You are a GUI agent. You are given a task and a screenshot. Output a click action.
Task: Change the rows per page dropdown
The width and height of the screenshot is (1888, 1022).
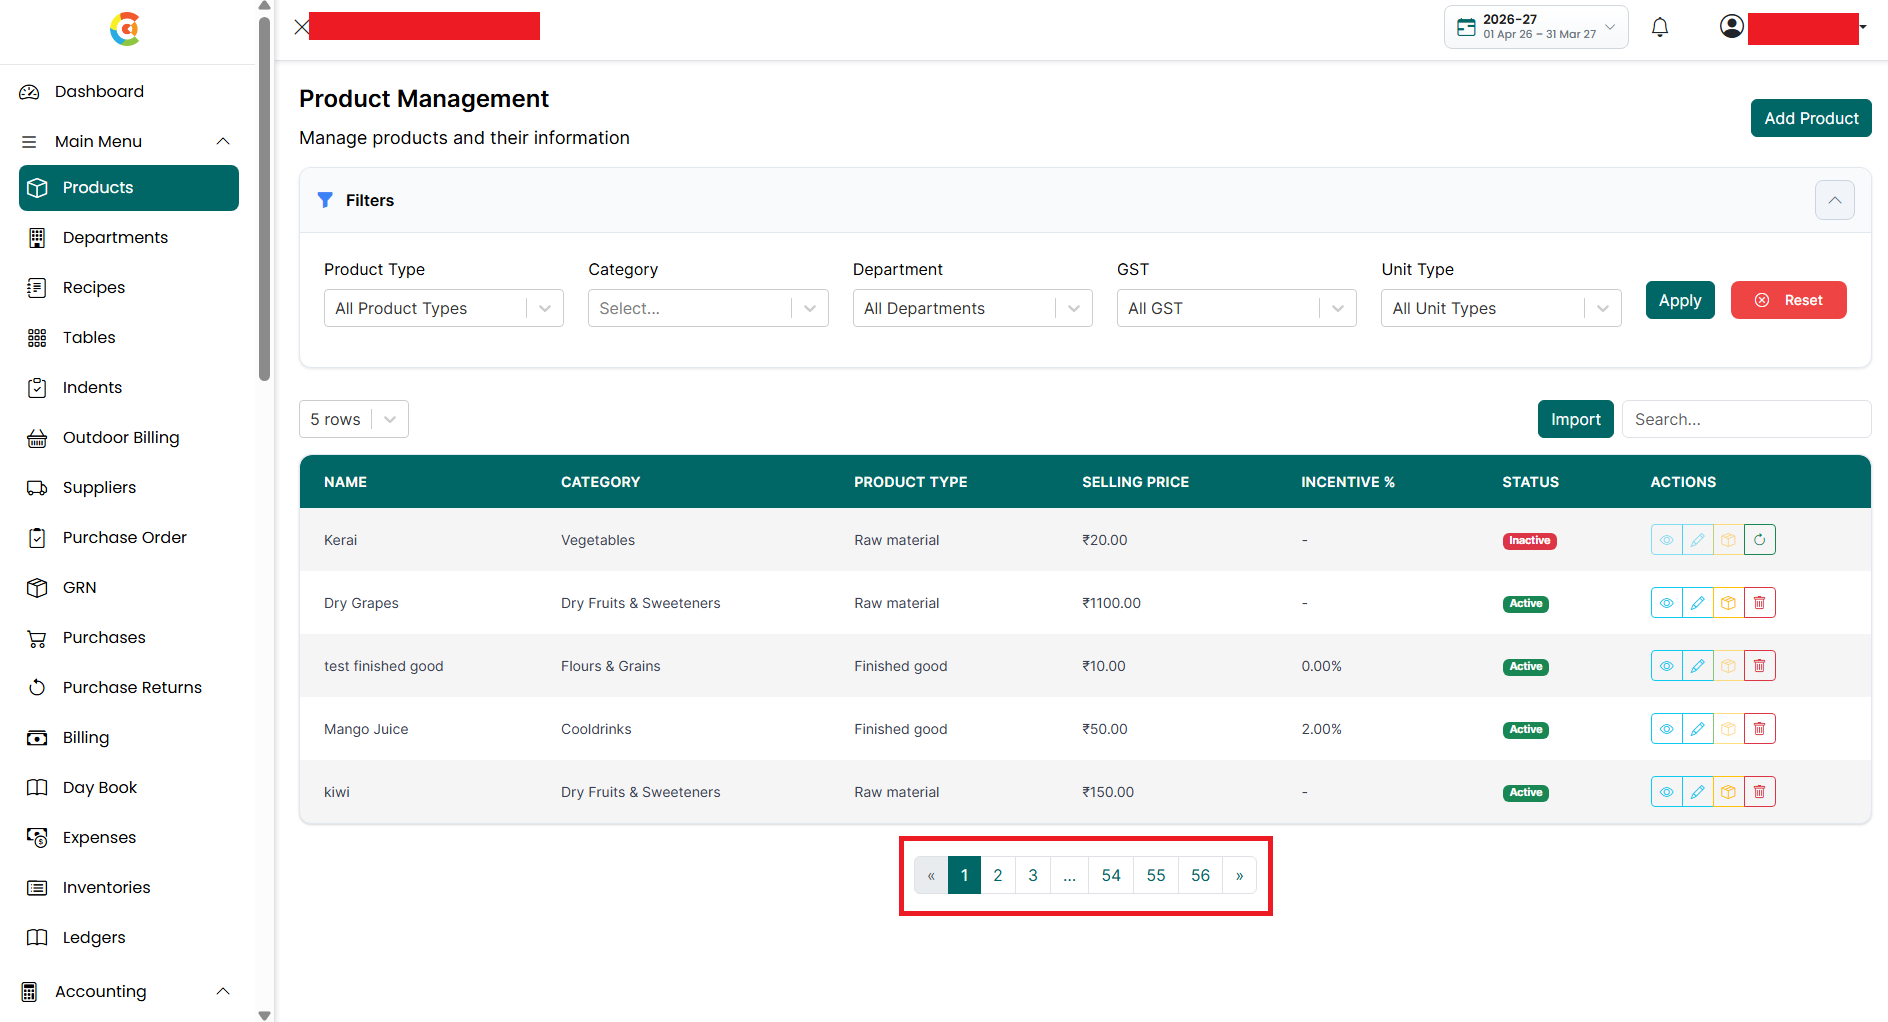tap(354, 419)
